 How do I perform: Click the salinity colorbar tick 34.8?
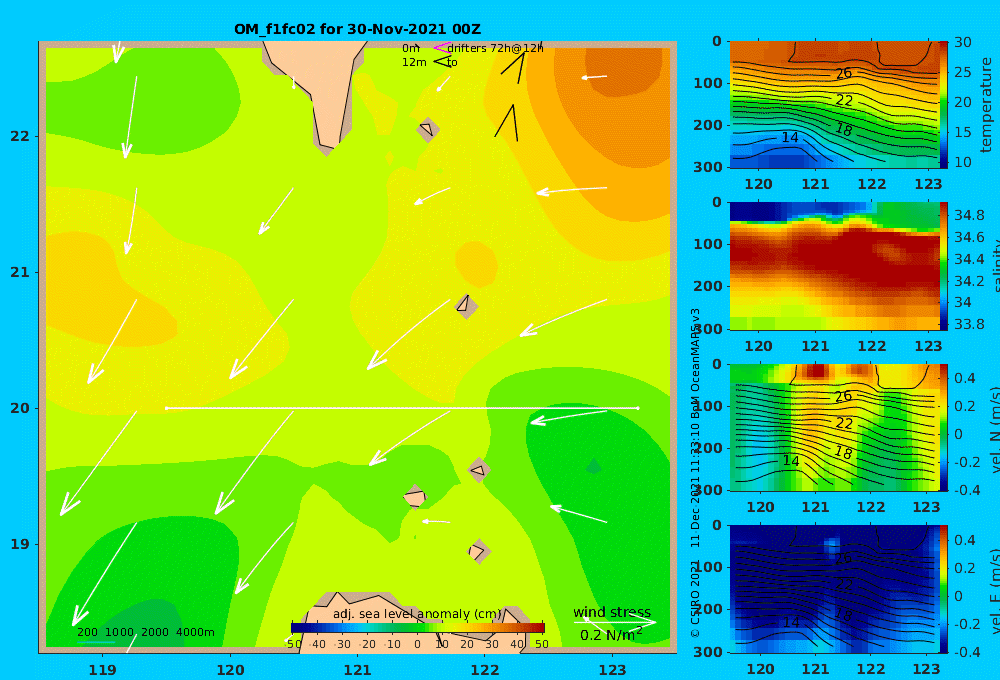click(x=969, y=215)
